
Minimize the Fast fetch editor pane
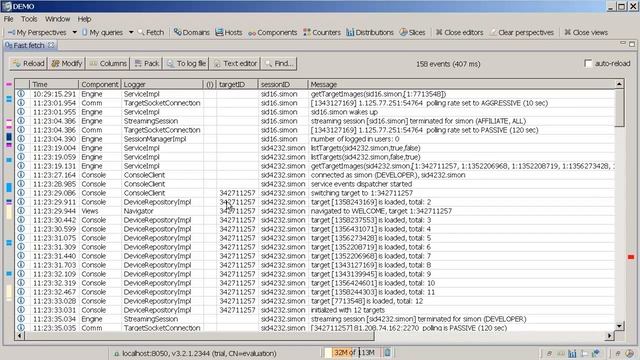(622, 43)
